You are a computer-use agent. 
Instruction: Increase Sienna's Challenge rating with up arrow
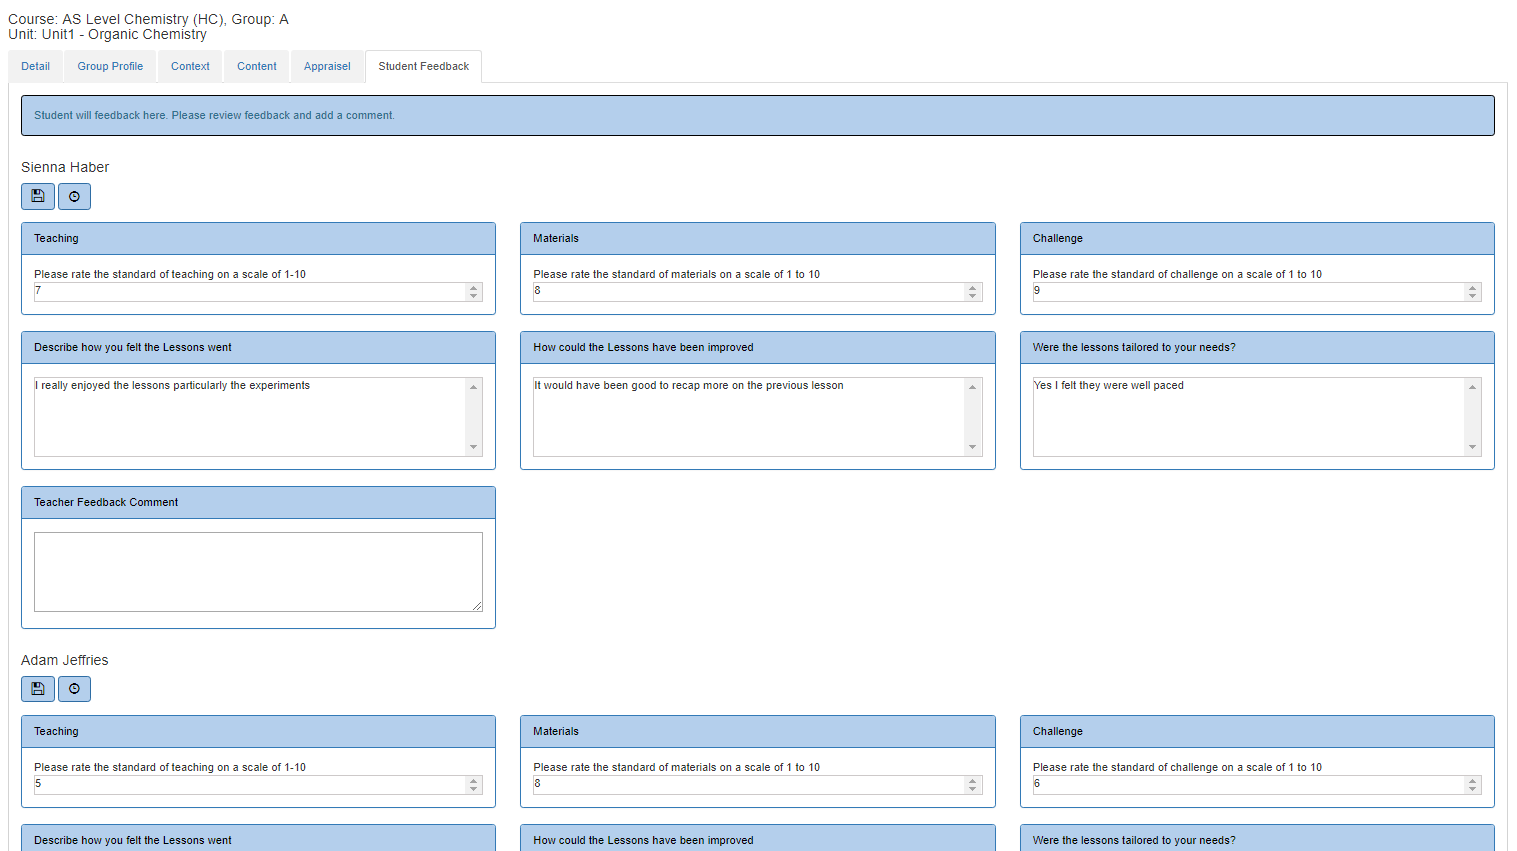click(x=1472, y=288)
